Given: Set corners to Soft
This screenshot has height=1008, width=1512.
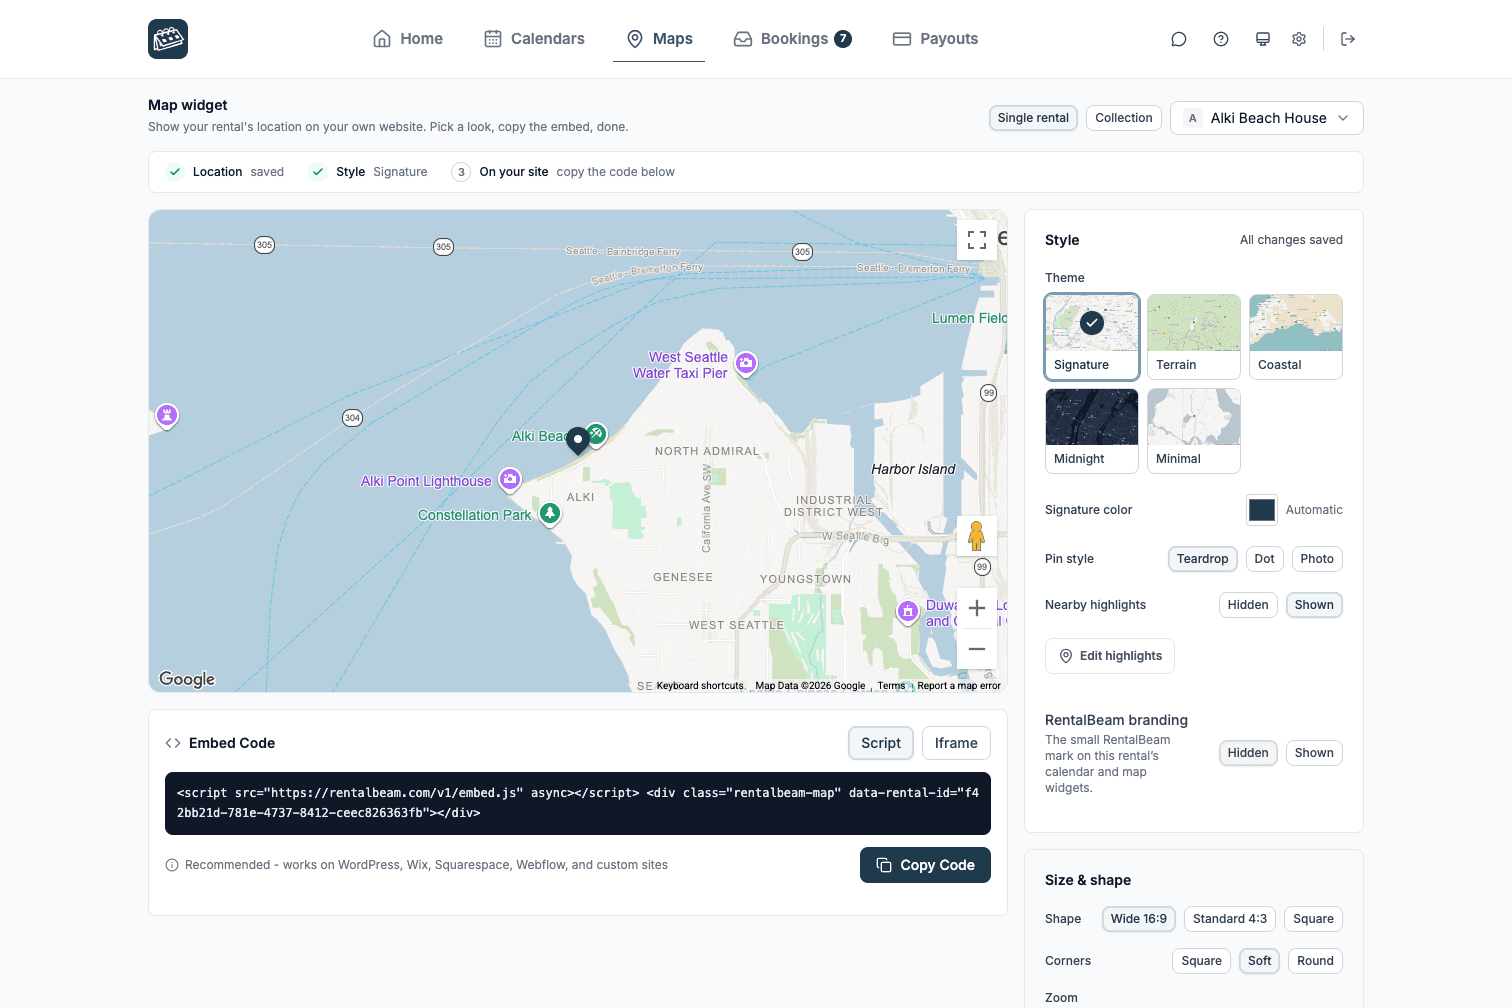Looking at the screenshot, I should coord(1260,961).
